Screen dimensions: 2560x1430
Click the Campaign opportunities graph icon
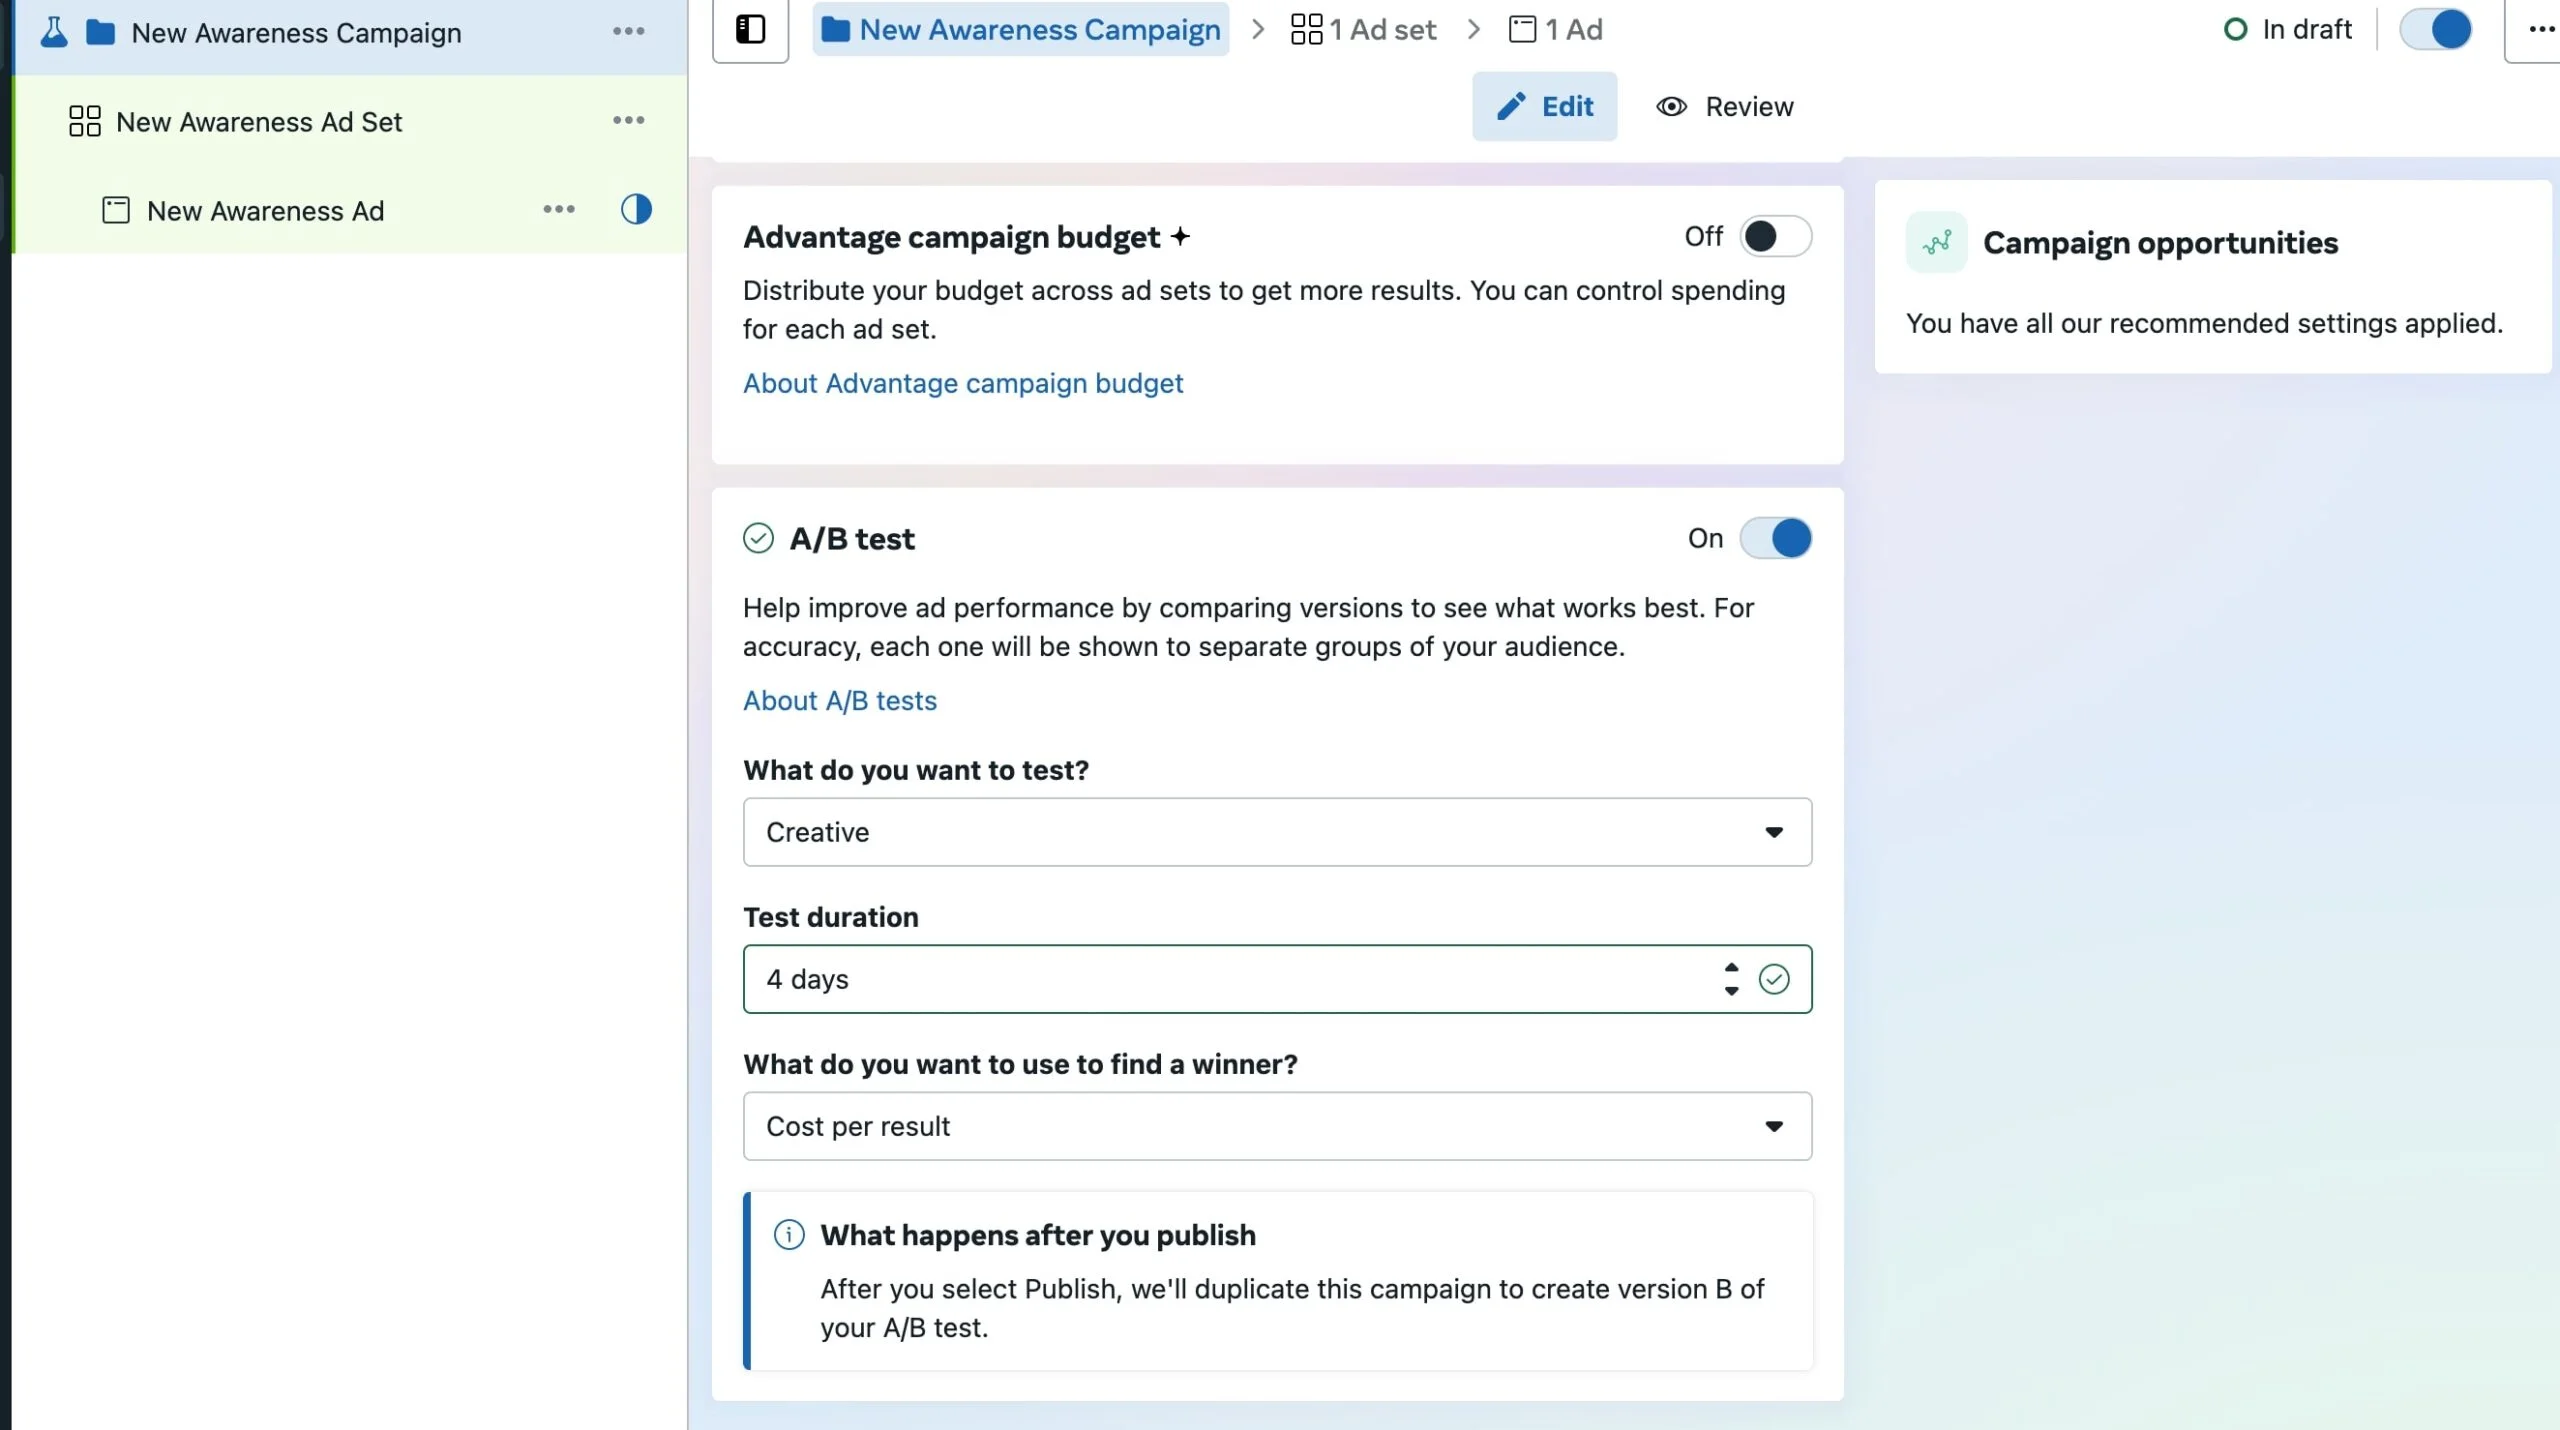[1936, 243]
